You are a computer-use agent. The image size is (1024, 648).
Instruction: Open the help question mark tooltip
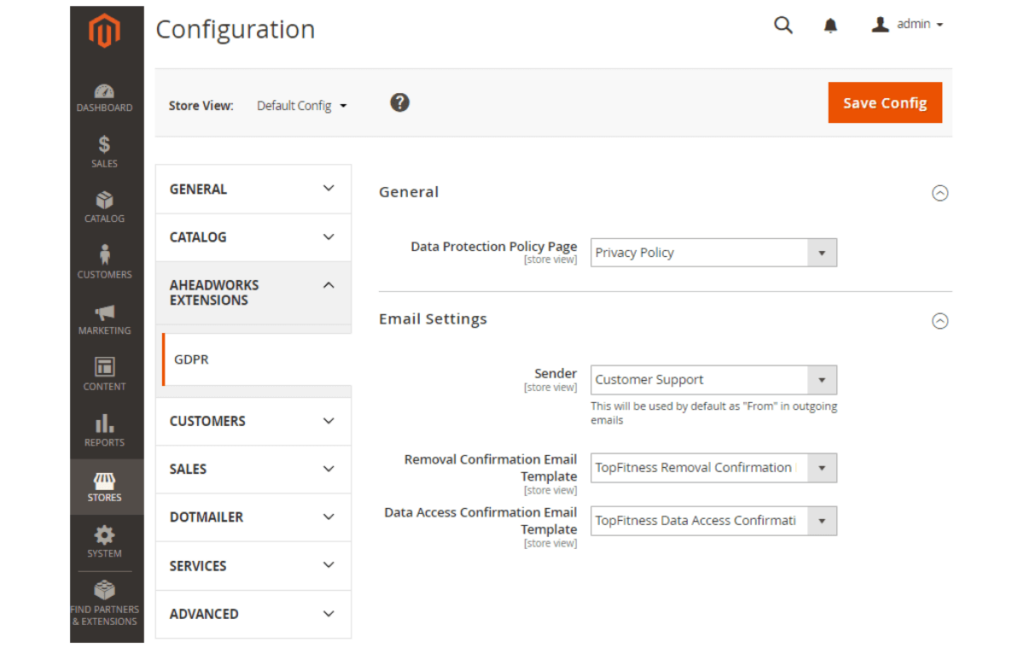point(399,102)
